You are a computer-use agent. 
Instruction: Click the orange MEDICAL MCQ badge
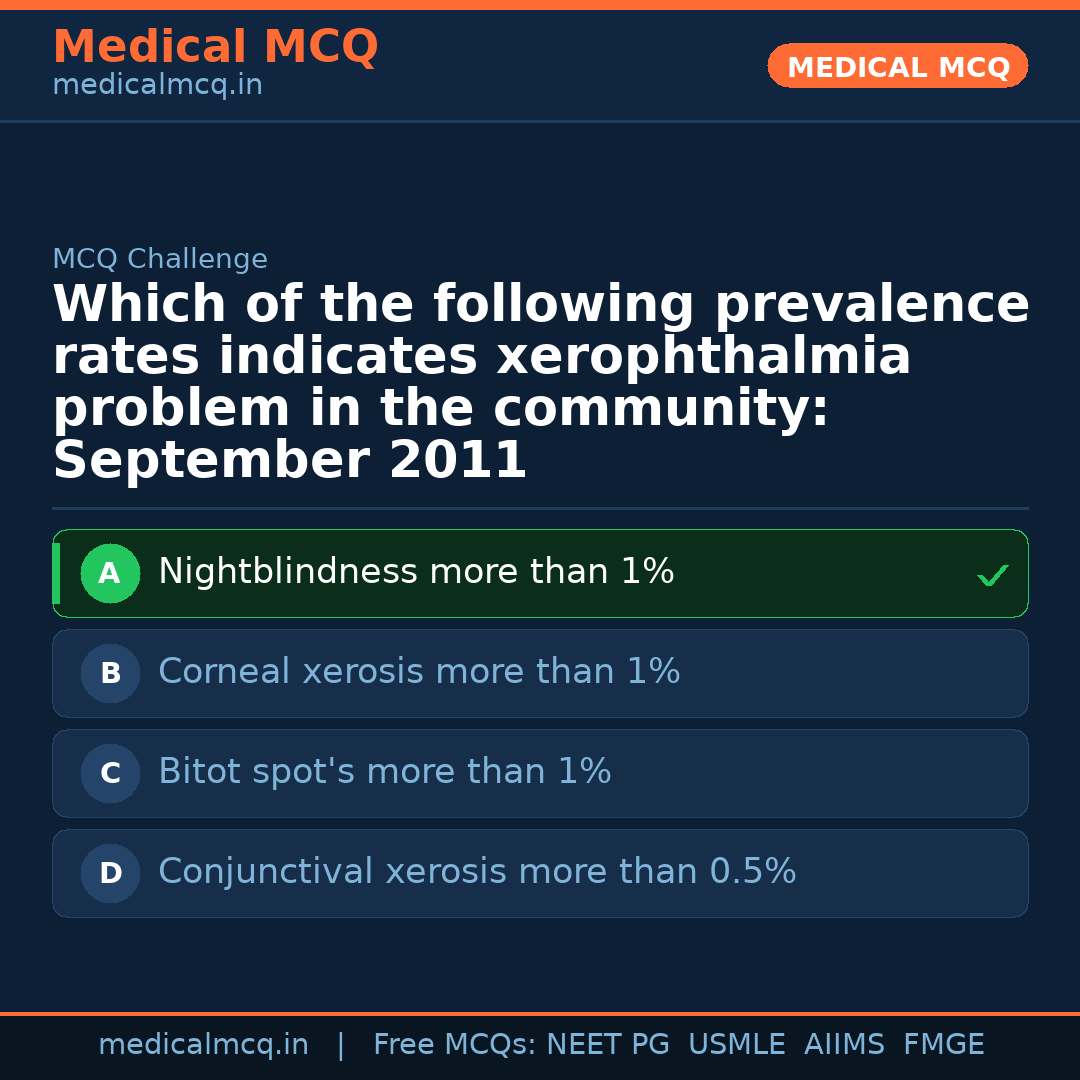[x=897, y=67]
